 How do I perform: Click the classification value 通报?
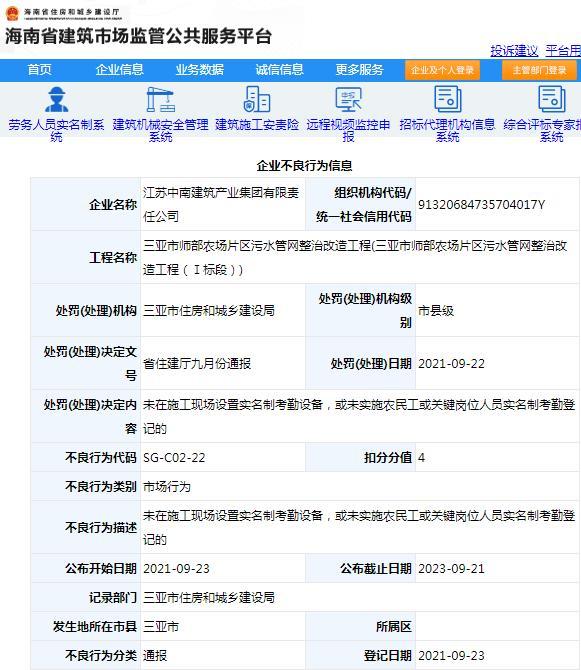tap(155, 655)
